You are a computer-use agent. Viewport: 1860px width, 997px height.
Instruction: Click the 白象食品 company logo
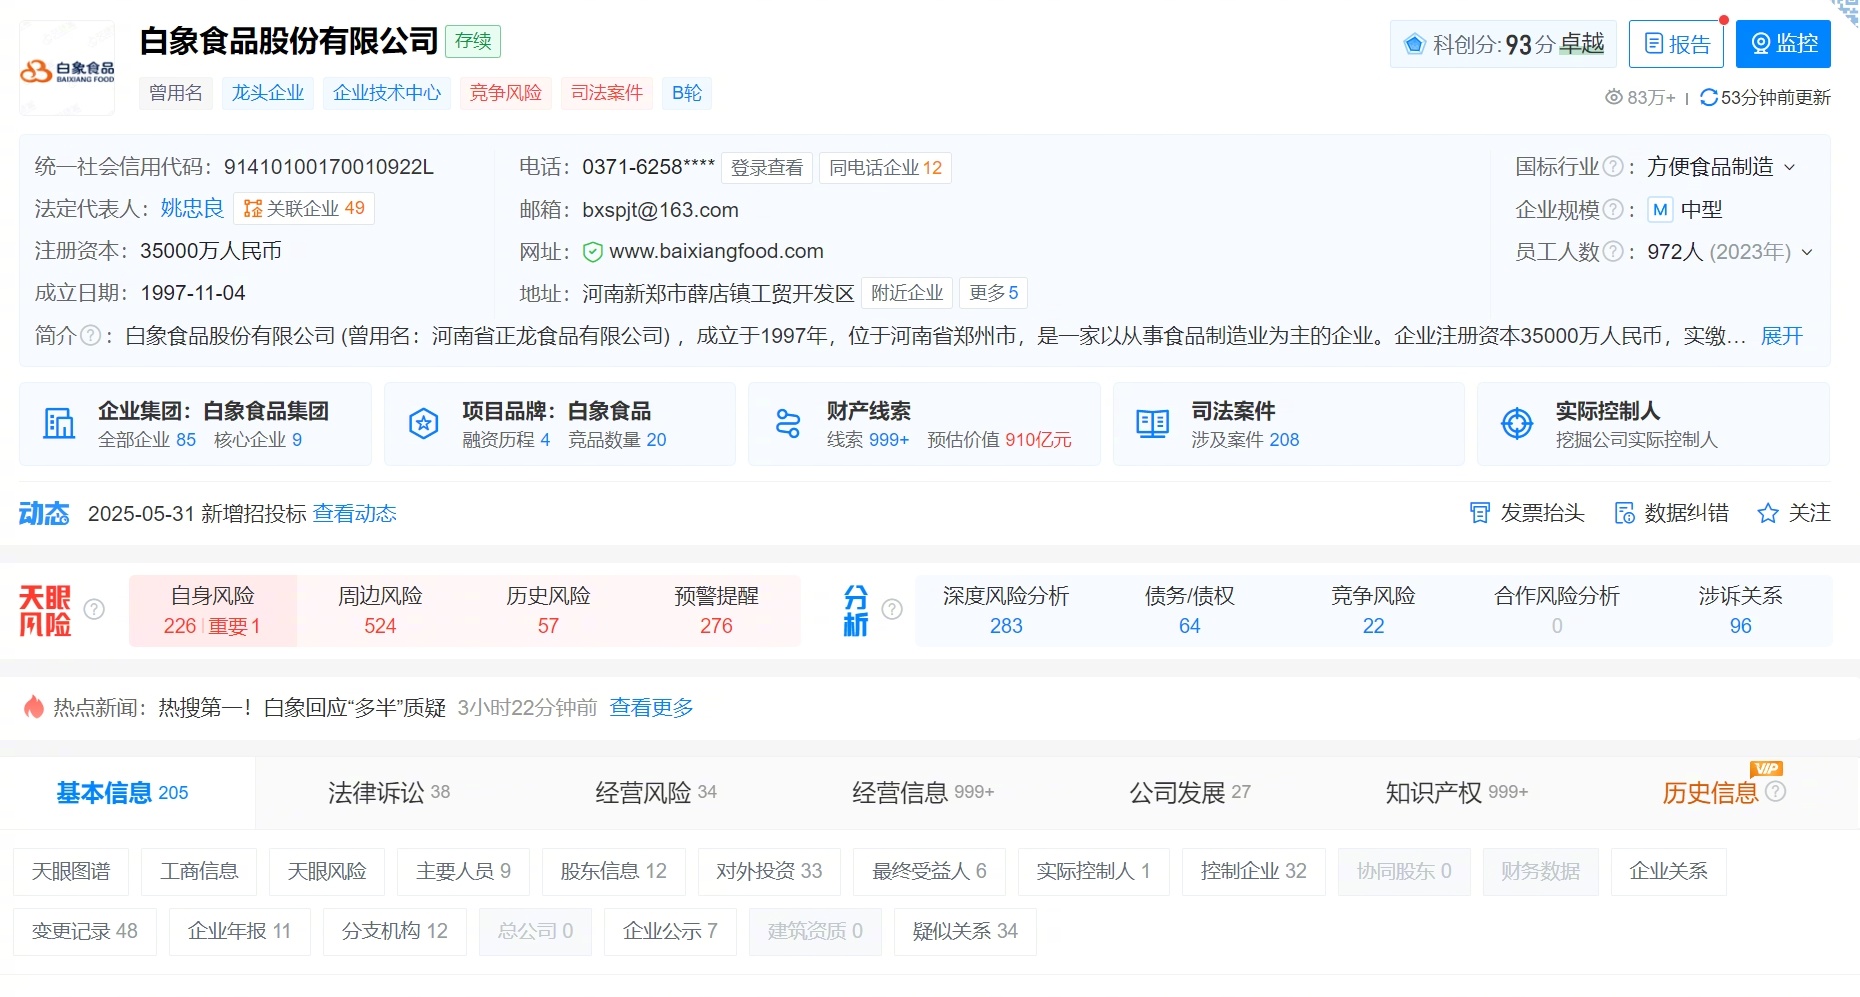(x=67, y=69)
